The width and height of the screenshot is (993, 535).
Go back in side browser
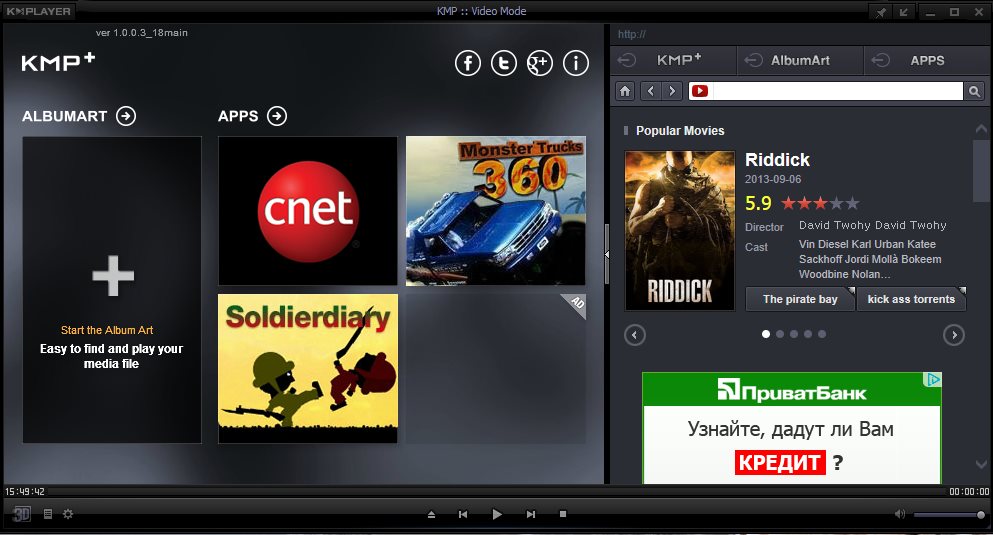tap(650, 91)
